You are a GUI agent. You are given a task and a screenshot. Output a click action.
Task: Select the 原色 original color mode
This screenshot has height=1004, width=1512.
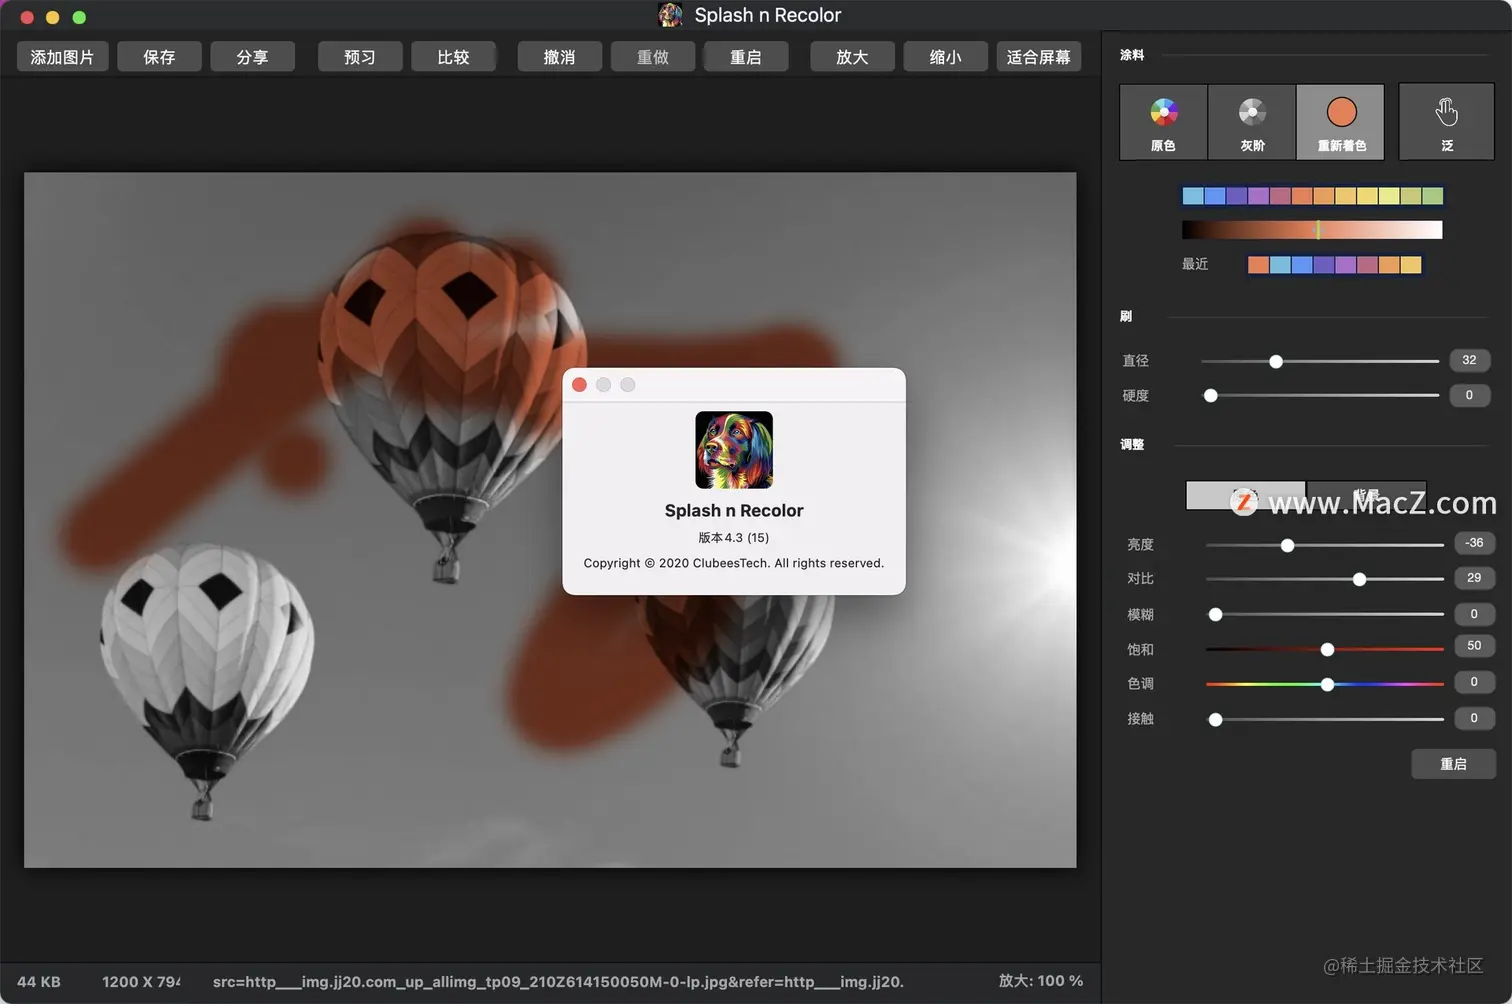pyautogui.click(x=1163, y=122)
